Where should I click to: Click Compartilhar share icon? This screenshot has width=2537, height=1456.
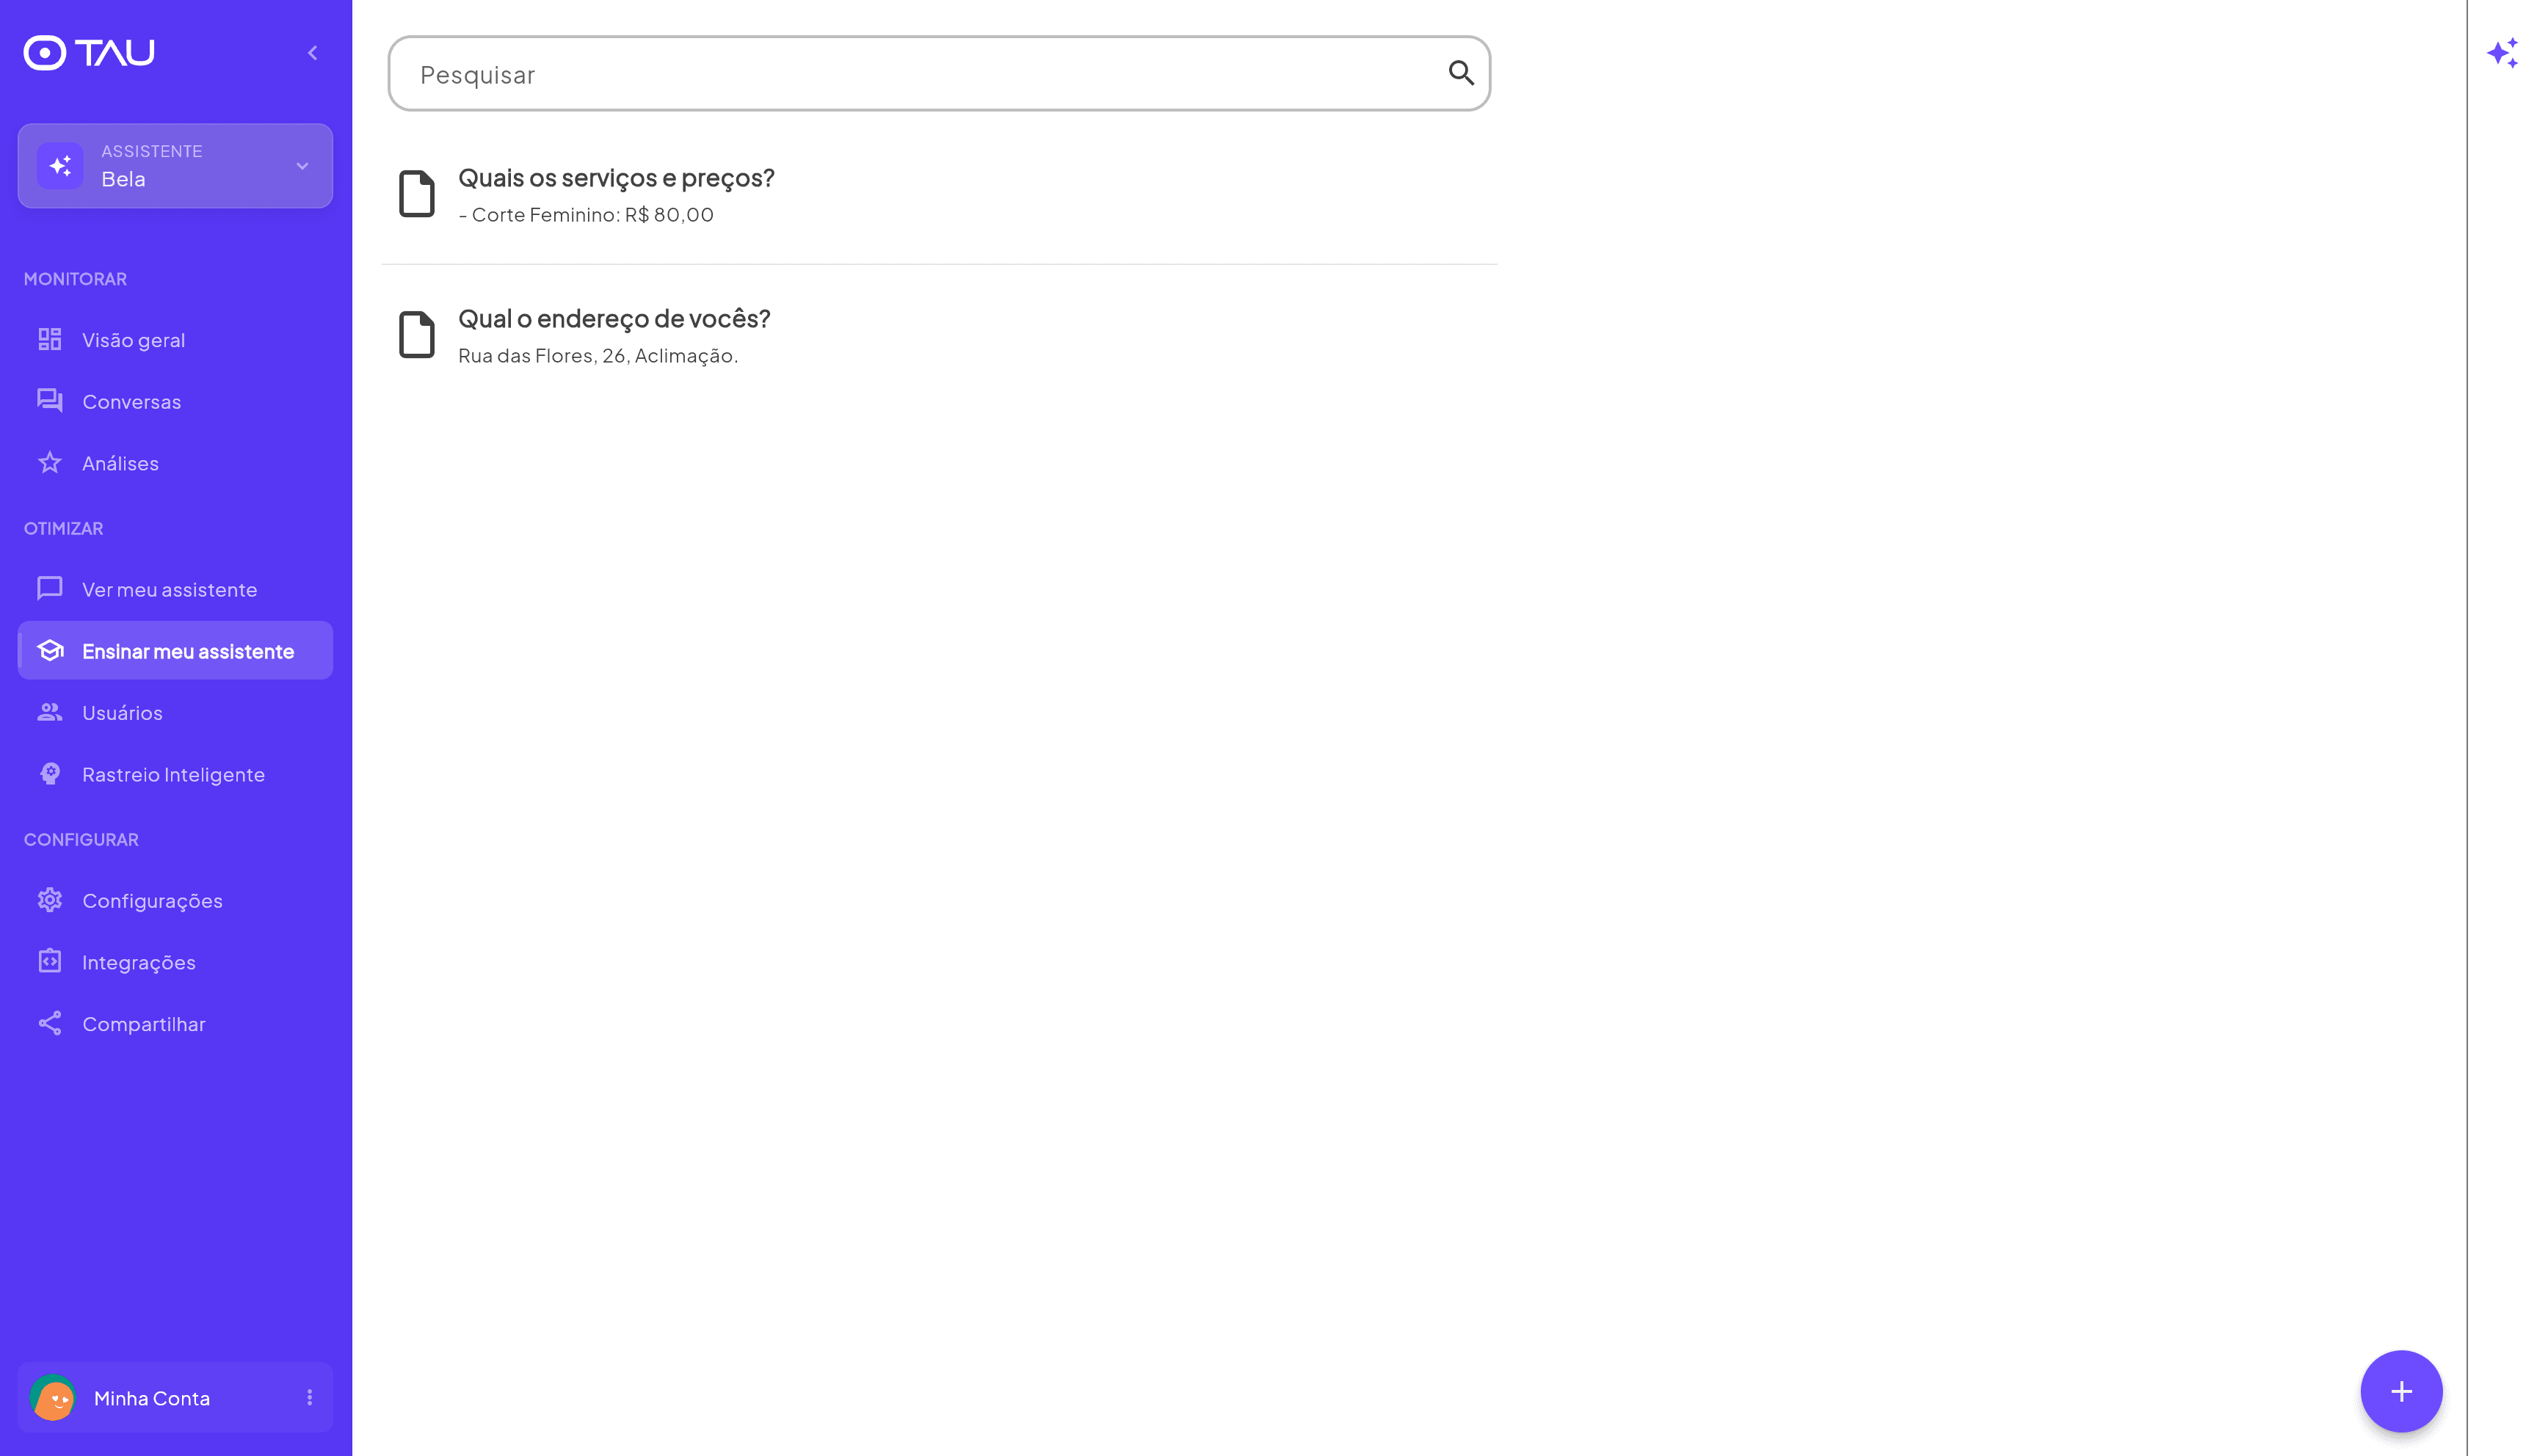coord(50,1024)
